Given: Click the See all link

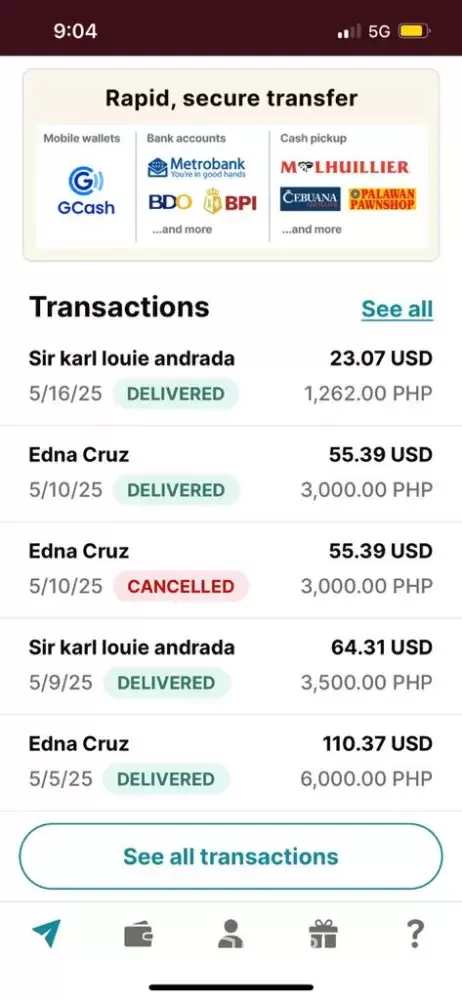Looking at the screenshot, I should 397,309.
